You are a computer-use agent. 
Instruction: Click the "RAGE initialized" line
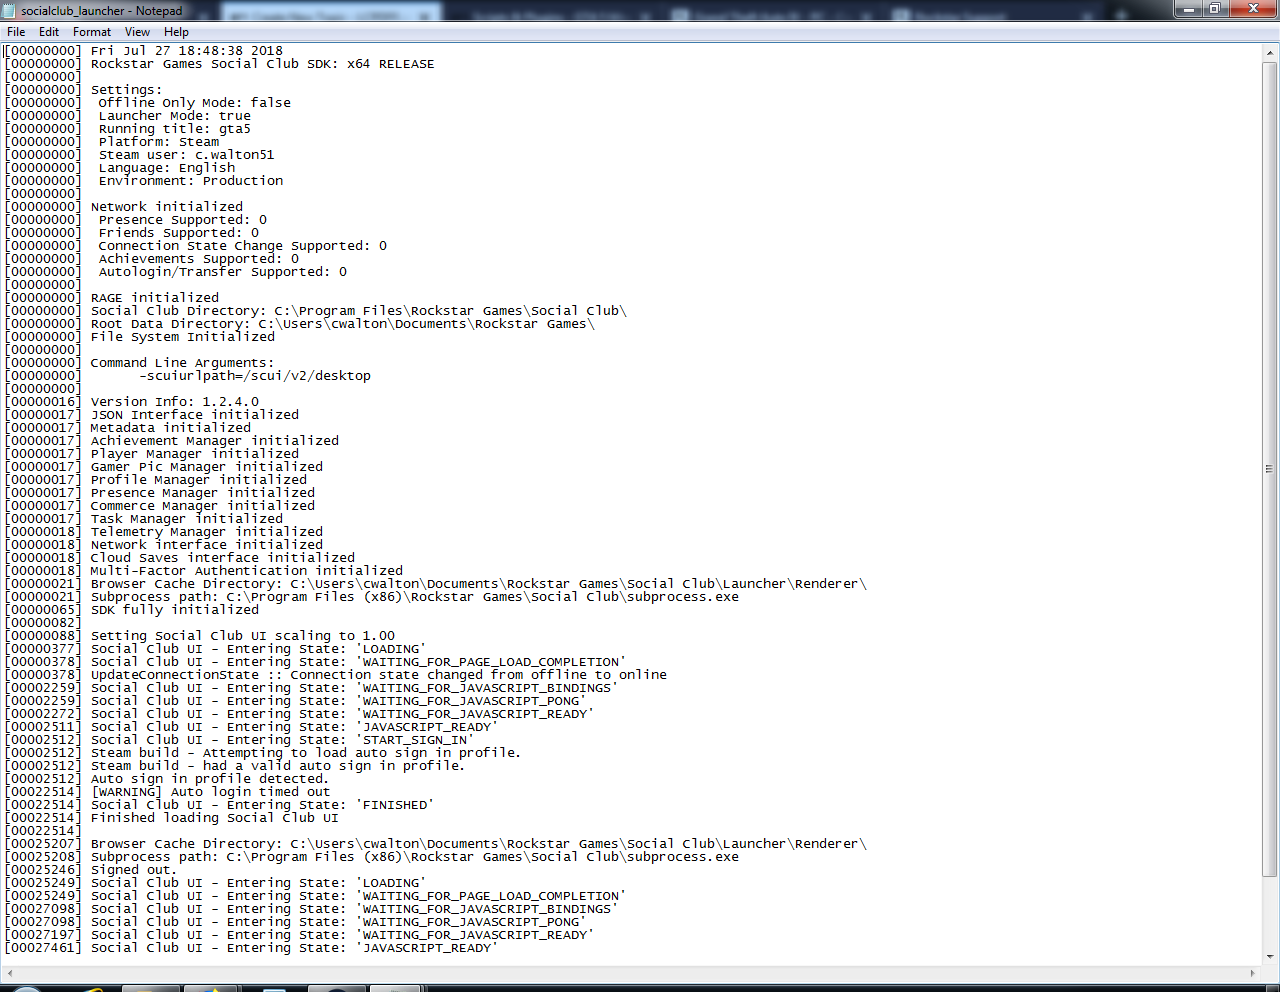tap(155, 298)
